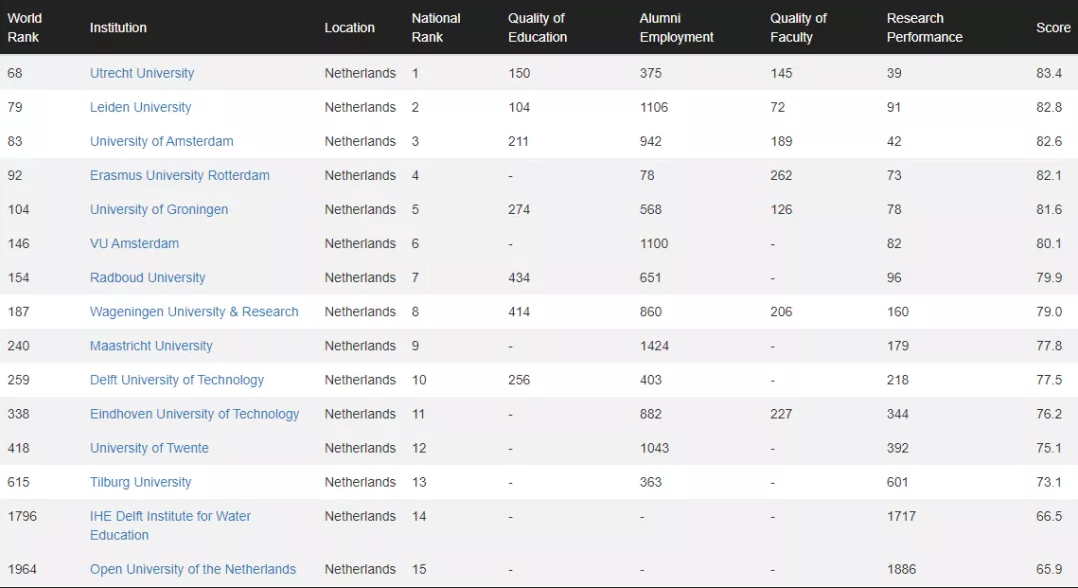Open Delft University of Technology link
This screenshot has width=1078, height=588.
click(x=177, y=380)
